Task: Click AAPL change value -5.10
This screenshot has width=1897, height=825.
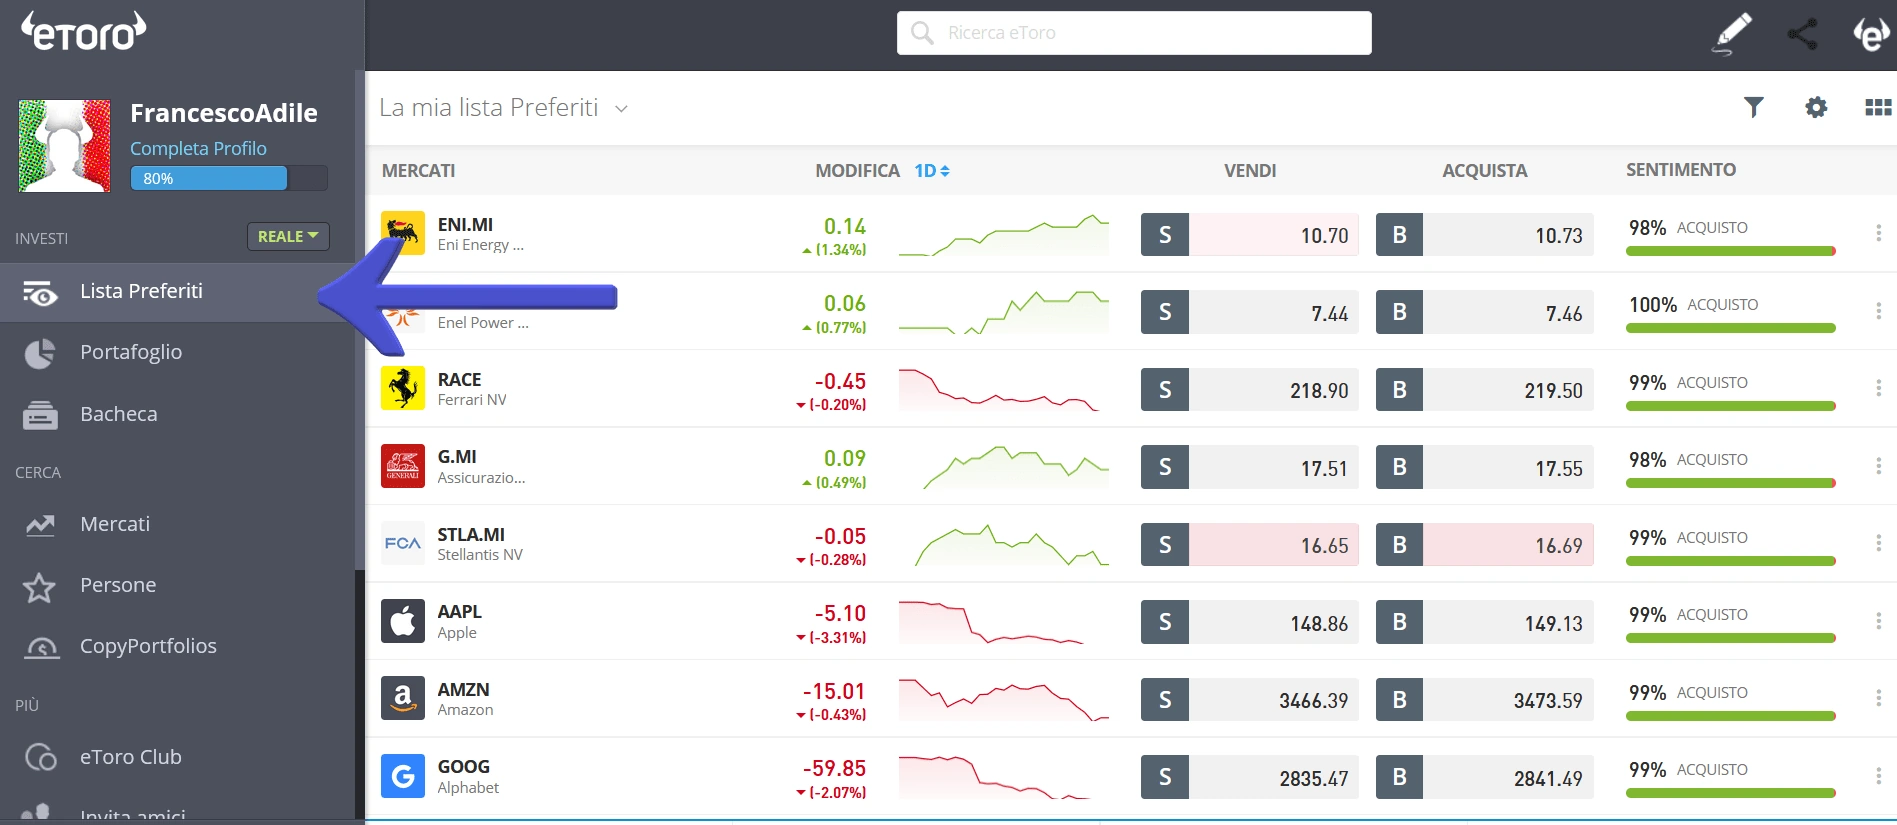Action: click(x=840, y=613)
